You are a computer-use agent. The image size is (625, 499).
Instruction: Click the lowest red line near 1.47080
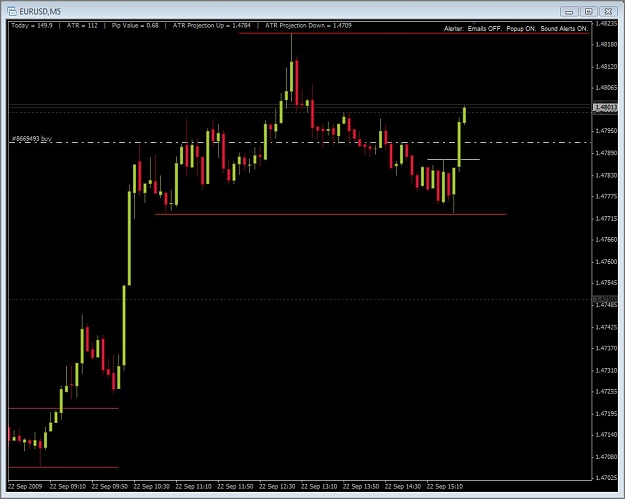[63, 467]
